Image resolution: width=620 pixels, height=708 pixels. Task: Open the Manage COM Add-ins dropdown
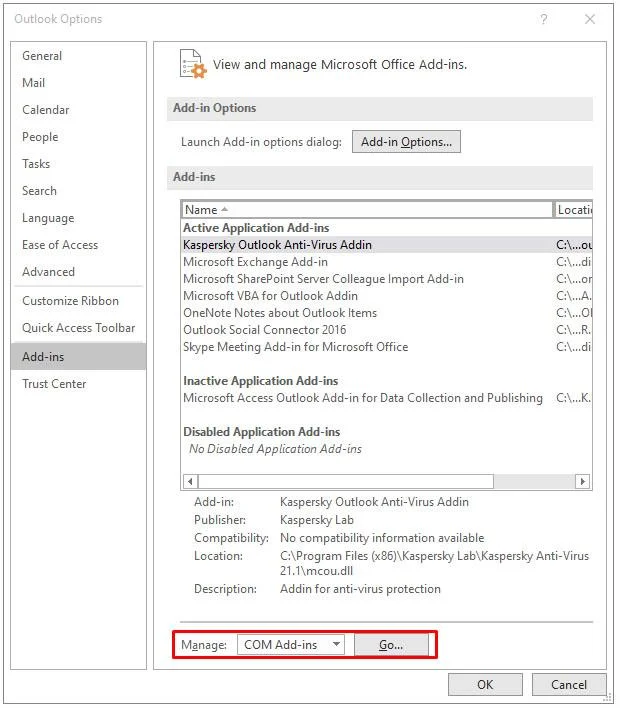(x=291, y=645)
